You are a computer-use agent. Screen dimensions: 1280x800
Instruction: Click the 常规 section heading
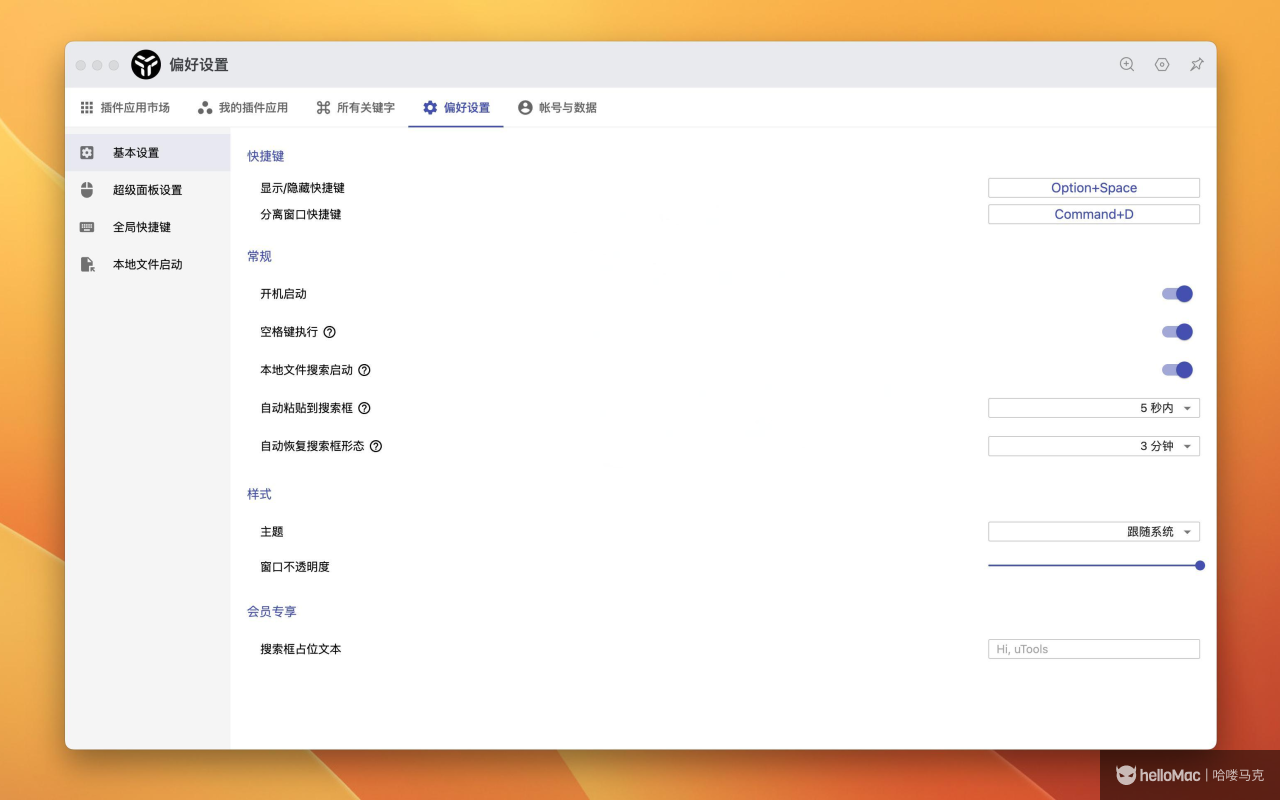[x=259, y=256]
